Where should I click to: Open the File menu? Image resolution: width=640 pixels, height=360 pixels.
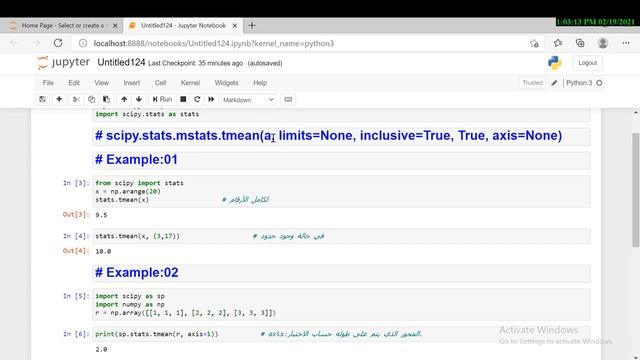pyautogui.click(x=48, y=83)
